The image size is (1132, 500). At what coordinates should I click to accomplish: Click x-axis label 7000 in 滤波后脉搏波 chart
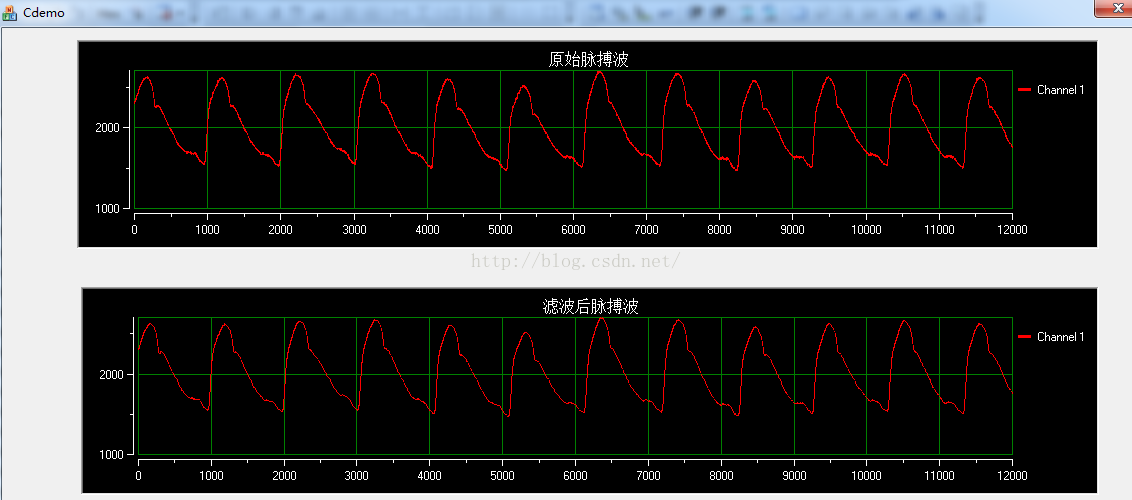tap(648, 475)
